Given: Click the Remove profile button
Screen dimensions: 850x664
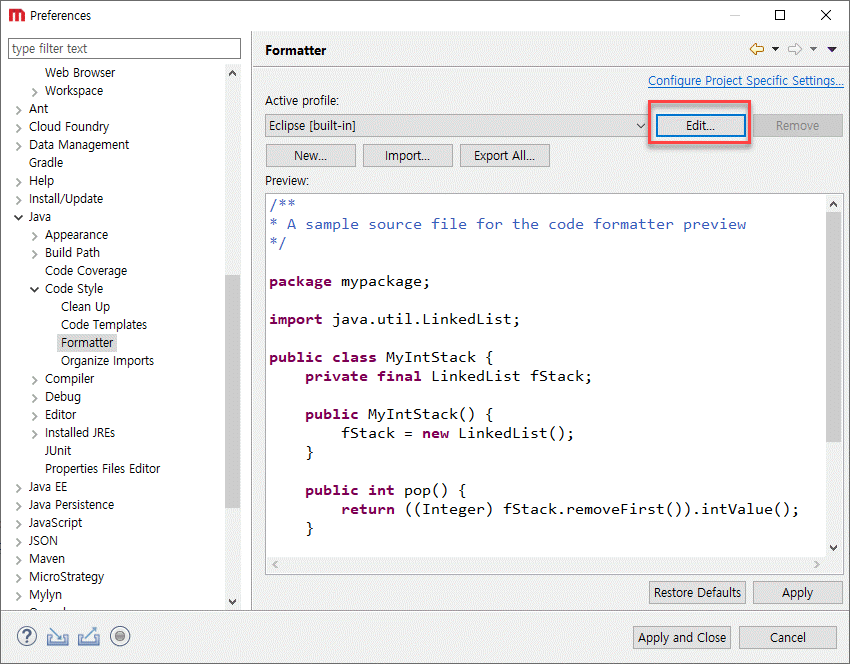Looking at the screenshot, I should (x=797, y=126).
